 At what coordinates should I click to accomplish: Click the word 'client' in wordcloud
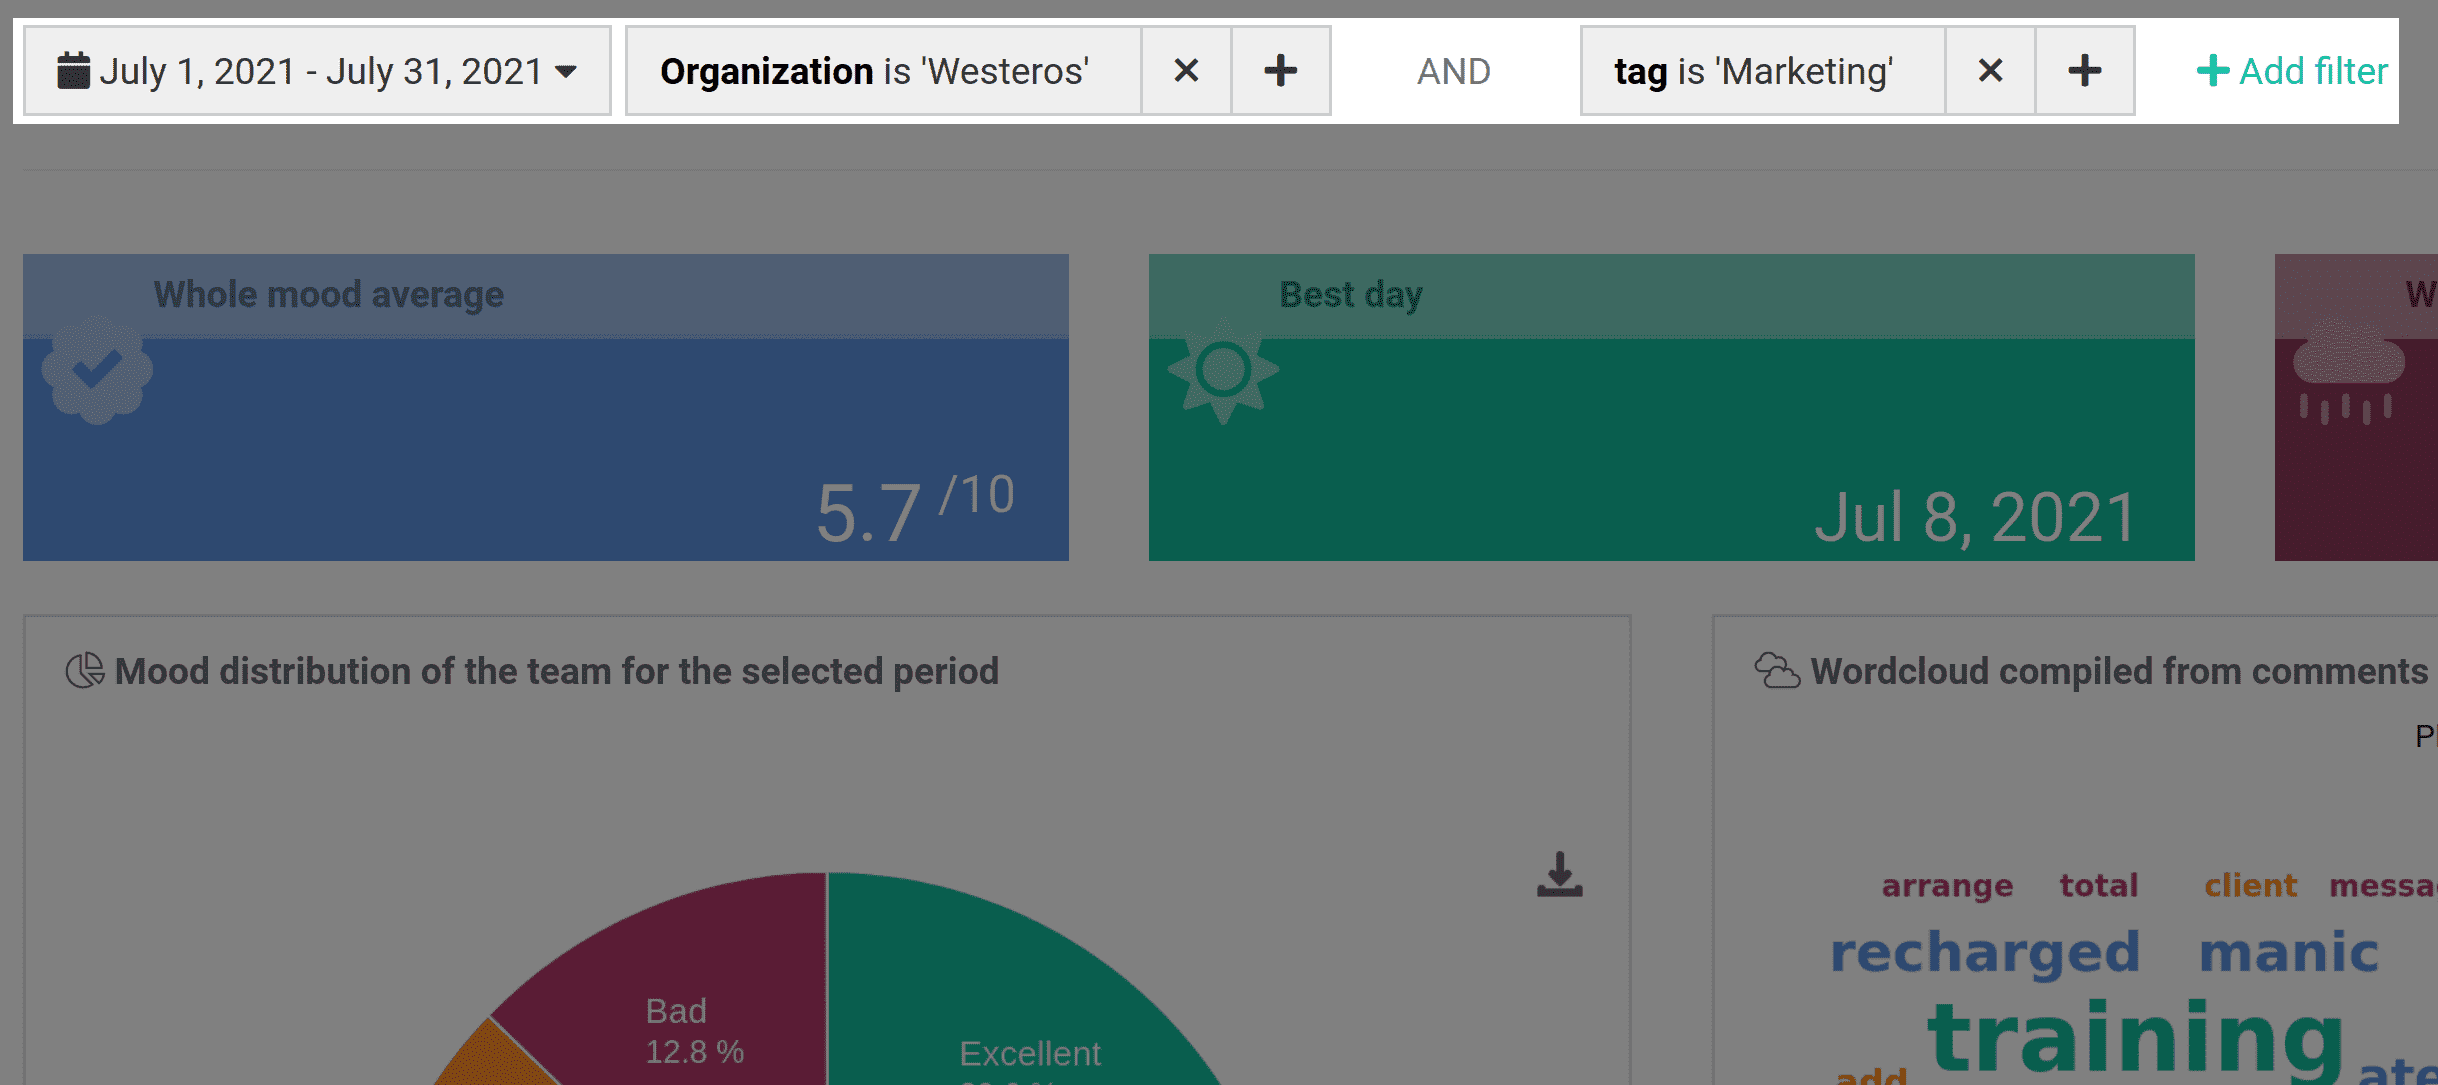[2250, 885]
